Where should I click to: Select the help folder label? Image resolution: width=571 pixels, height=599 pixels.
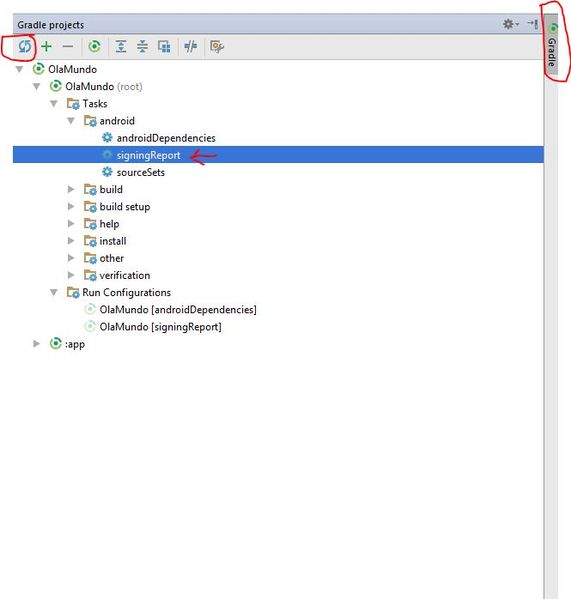pos(109,224)
